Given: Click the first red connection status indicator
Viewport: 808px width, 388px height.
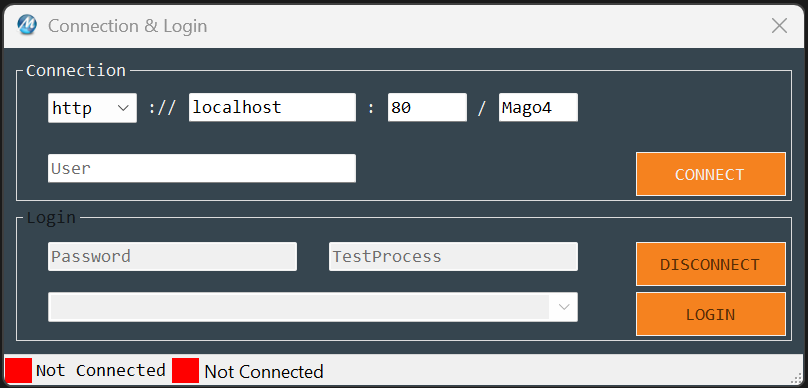Looking at the screenshot, I should tap(18, 370).
